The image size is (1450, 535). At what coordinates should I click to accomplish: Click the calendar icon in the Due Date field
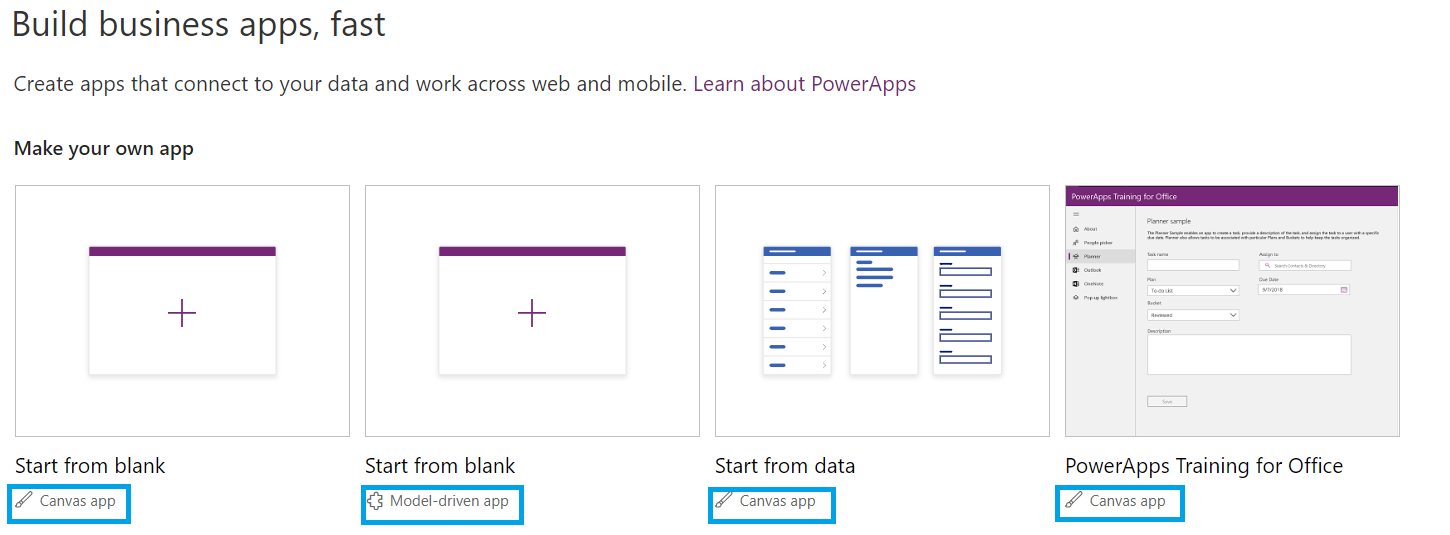click(1344, 290)
